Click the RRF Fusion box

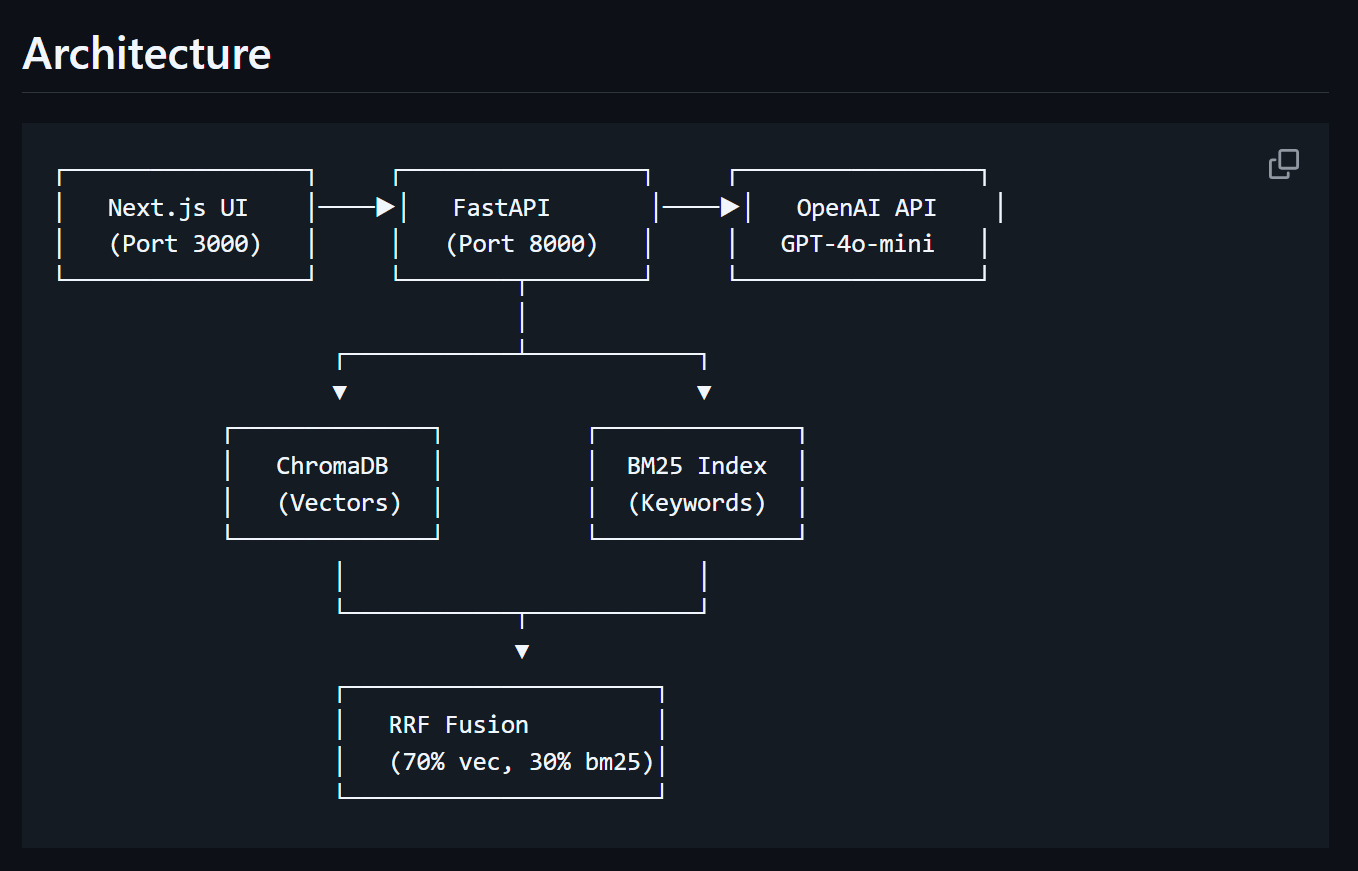click(500, 742)
